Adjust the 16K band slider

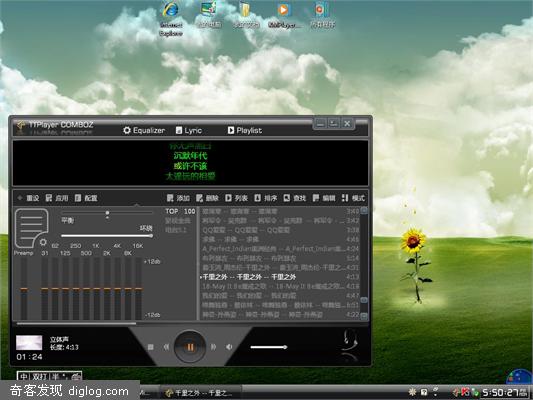tap(138, 288)
